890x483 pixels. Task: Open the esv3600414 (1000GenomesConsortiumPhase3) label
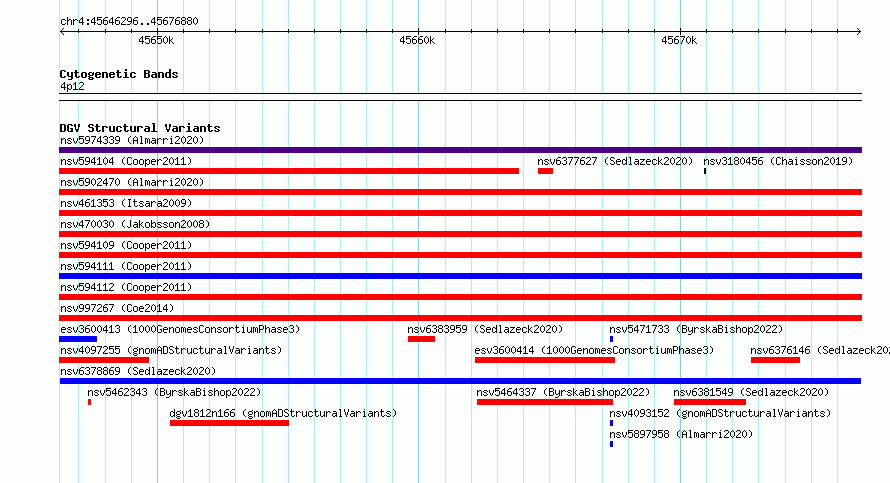click(x=594, y=350)
